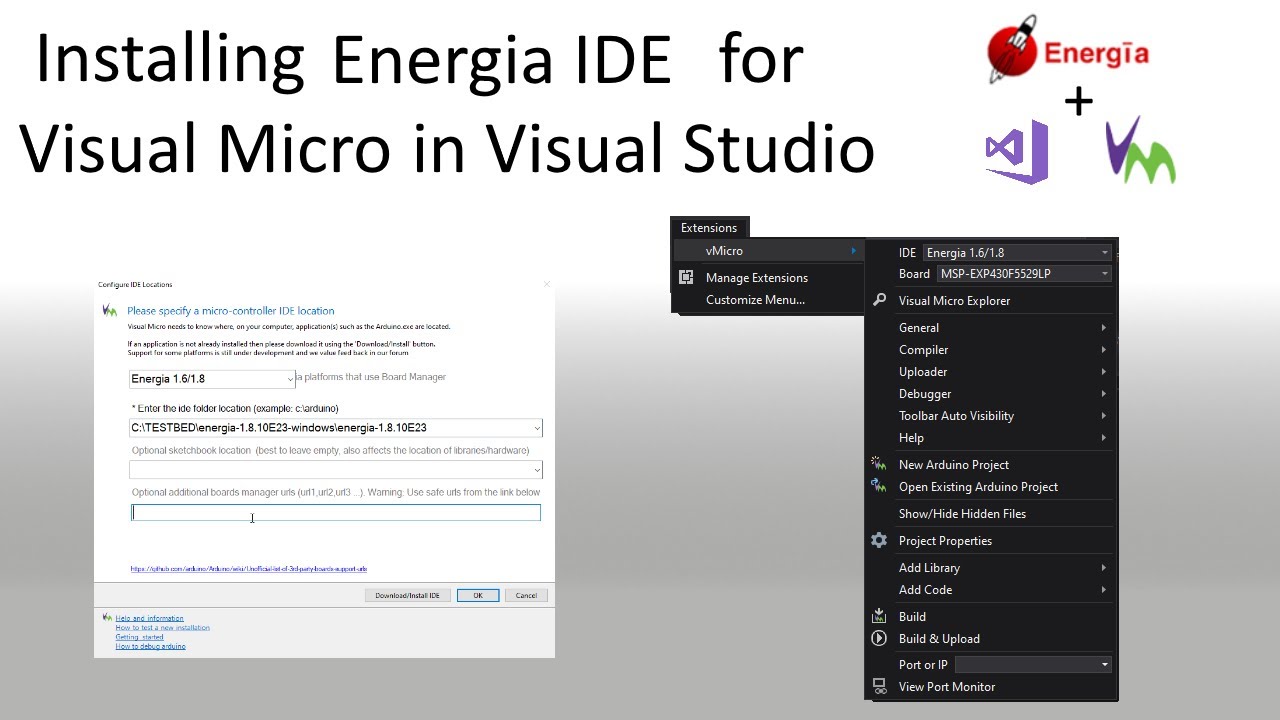Image resolution: width=1280 pixels, height=720 pixels.
Task: Click the purple Visual Studio logo
Action: (x=1017, y=151)
